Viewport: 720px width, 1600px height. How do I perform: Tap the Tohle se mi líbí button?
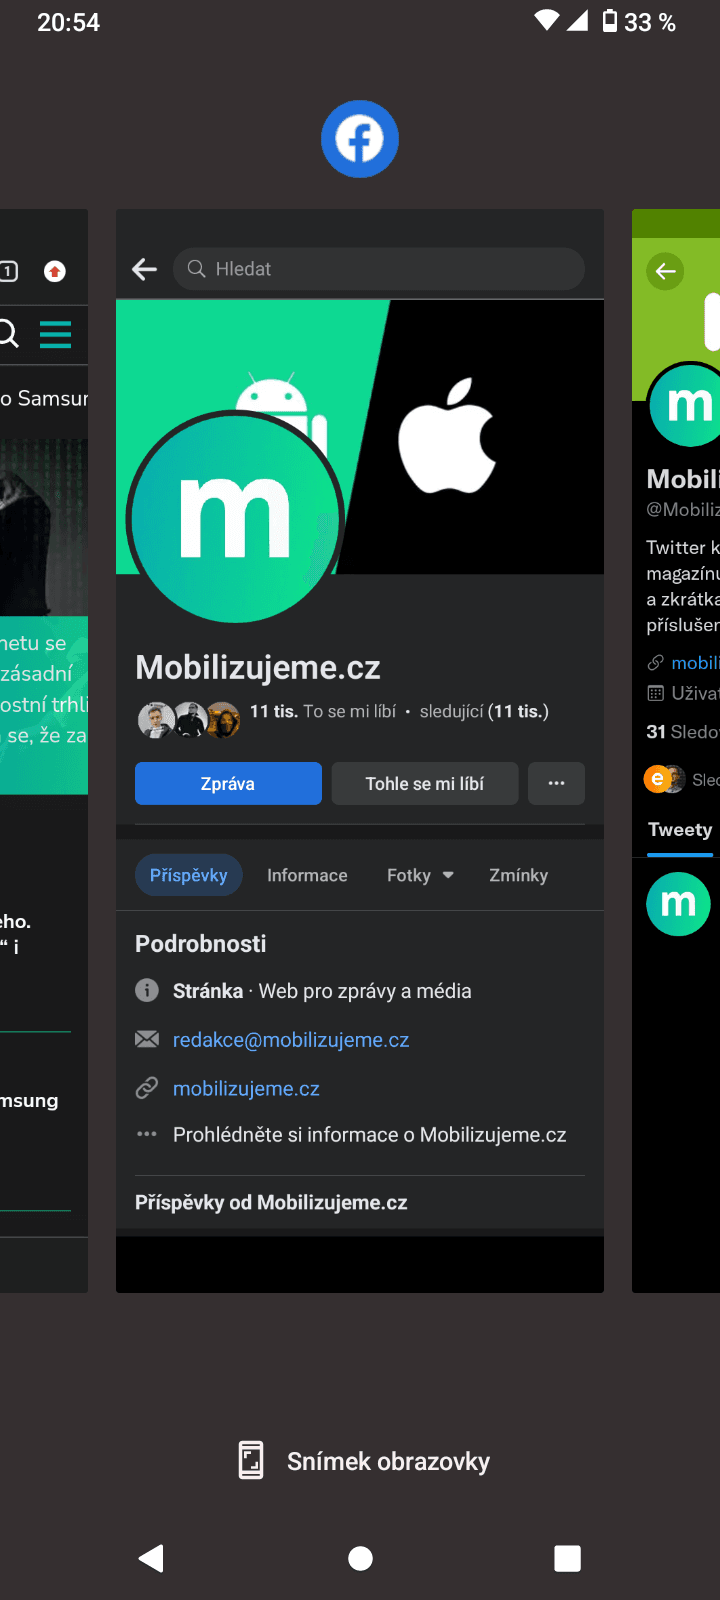click(425, 783)
